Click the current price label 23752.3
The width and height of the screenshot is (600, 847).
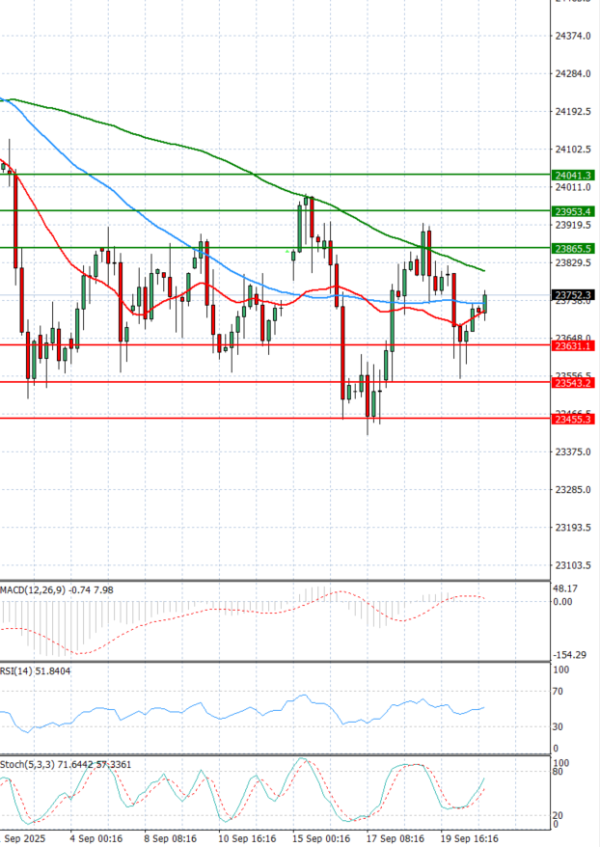point(573,295)
